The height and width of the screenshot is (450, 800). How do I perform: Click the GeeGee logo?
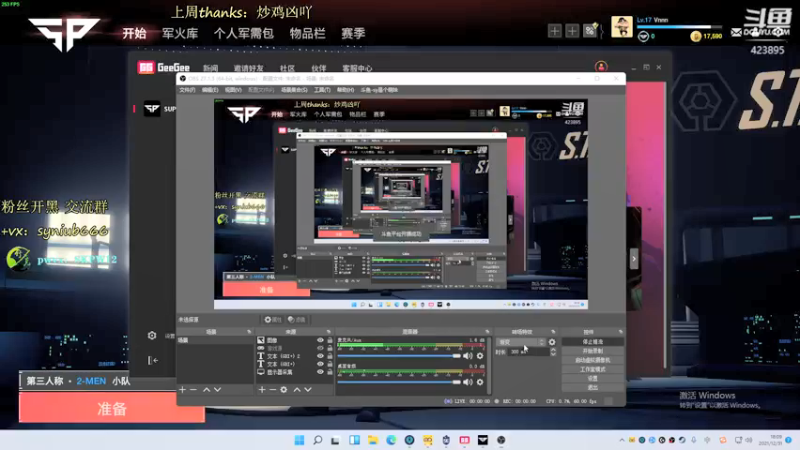tap(164, 67)
